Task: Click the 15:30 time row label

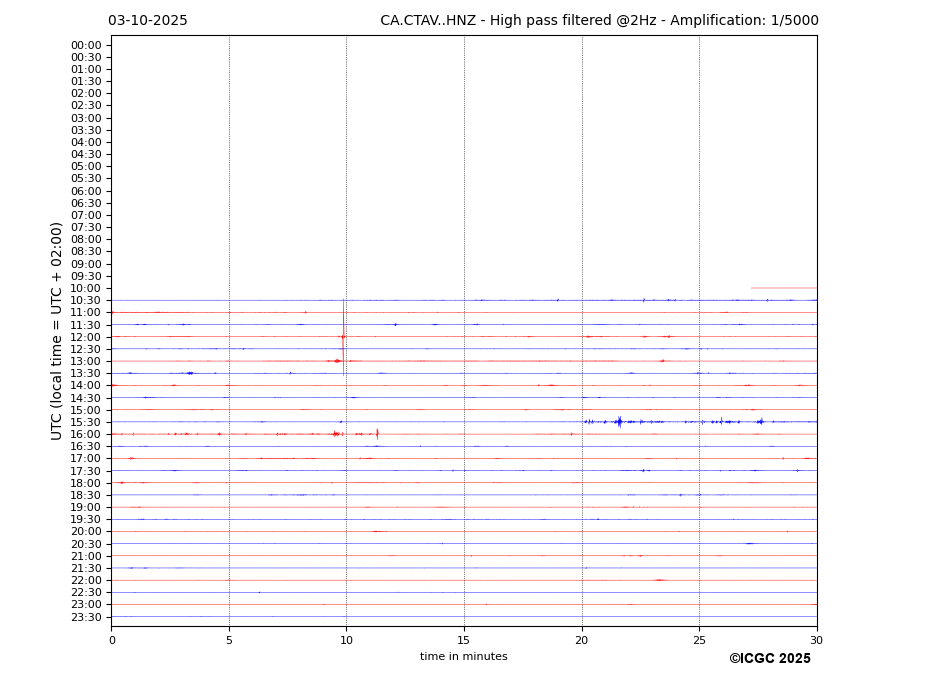Action: click(x=86, y=422)
